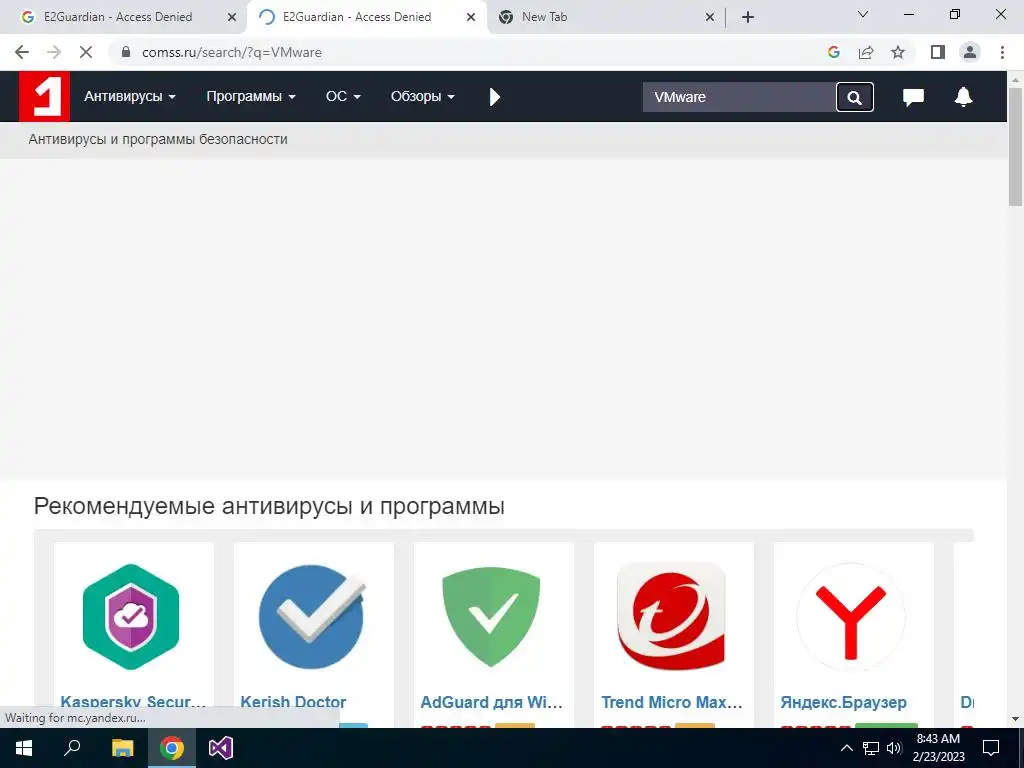Click the red Comss site logo

pyautogui.click(x=44, y=97)
